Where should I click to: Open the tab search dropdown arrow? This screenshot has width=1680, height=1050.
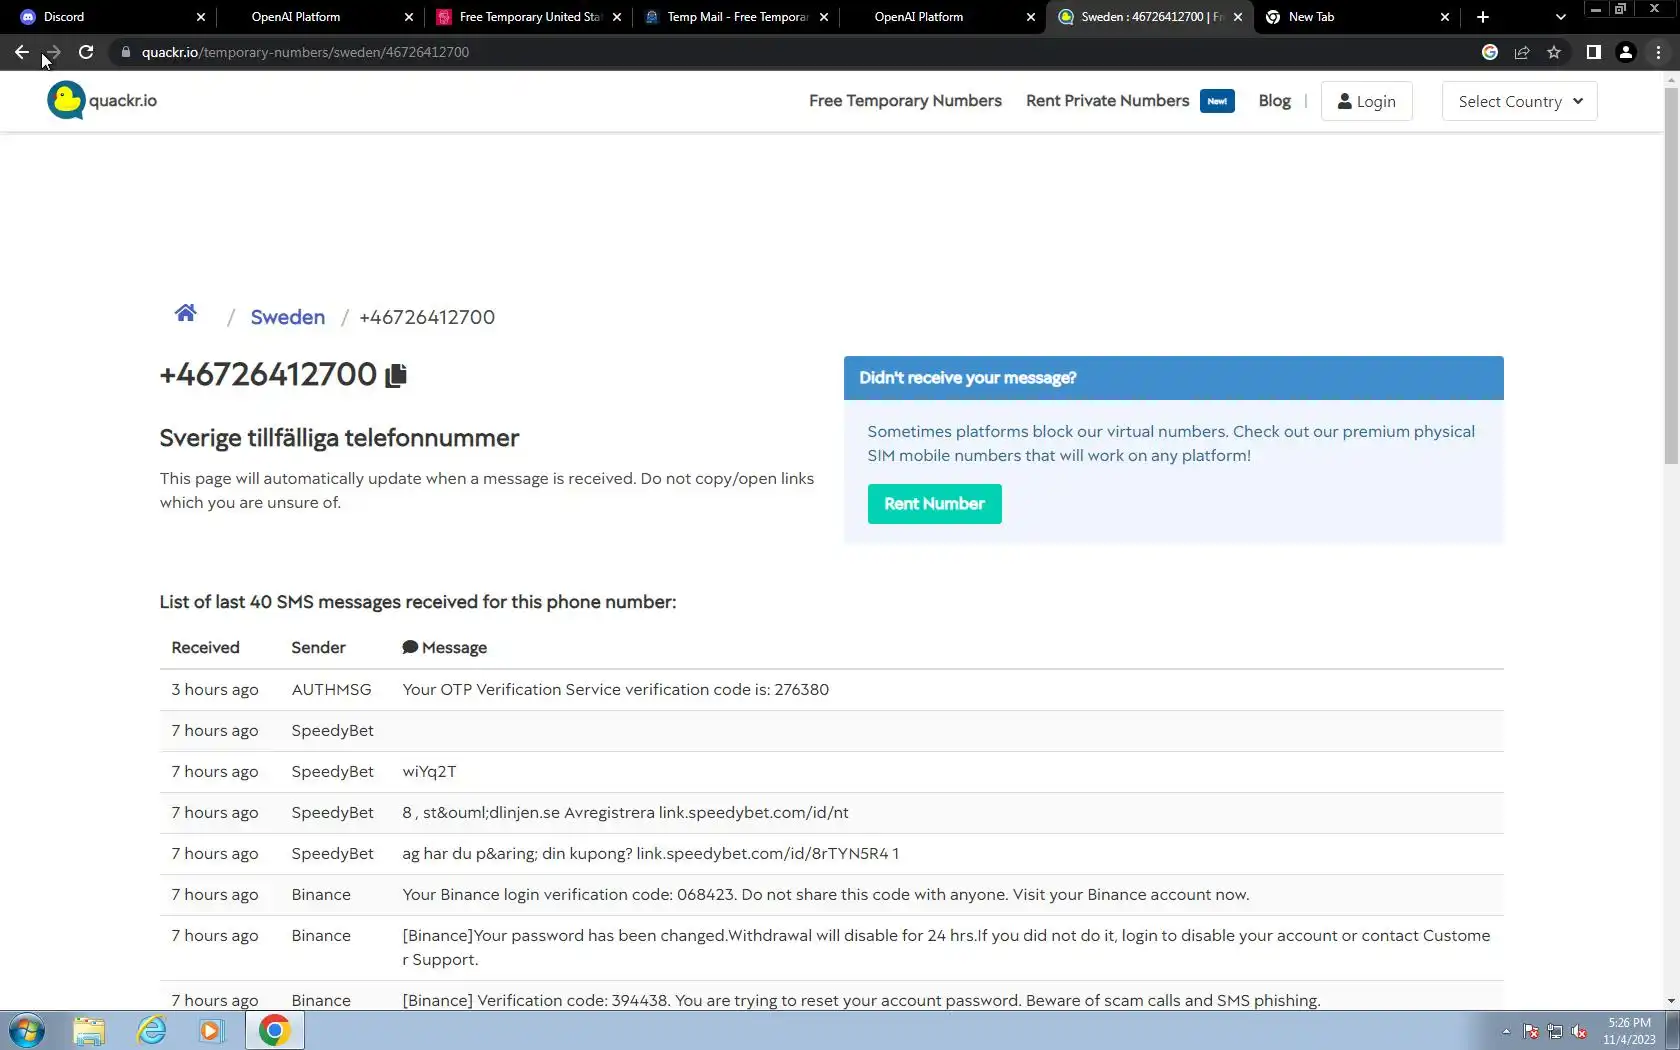pyautogui.click(x=1561, y=17)
